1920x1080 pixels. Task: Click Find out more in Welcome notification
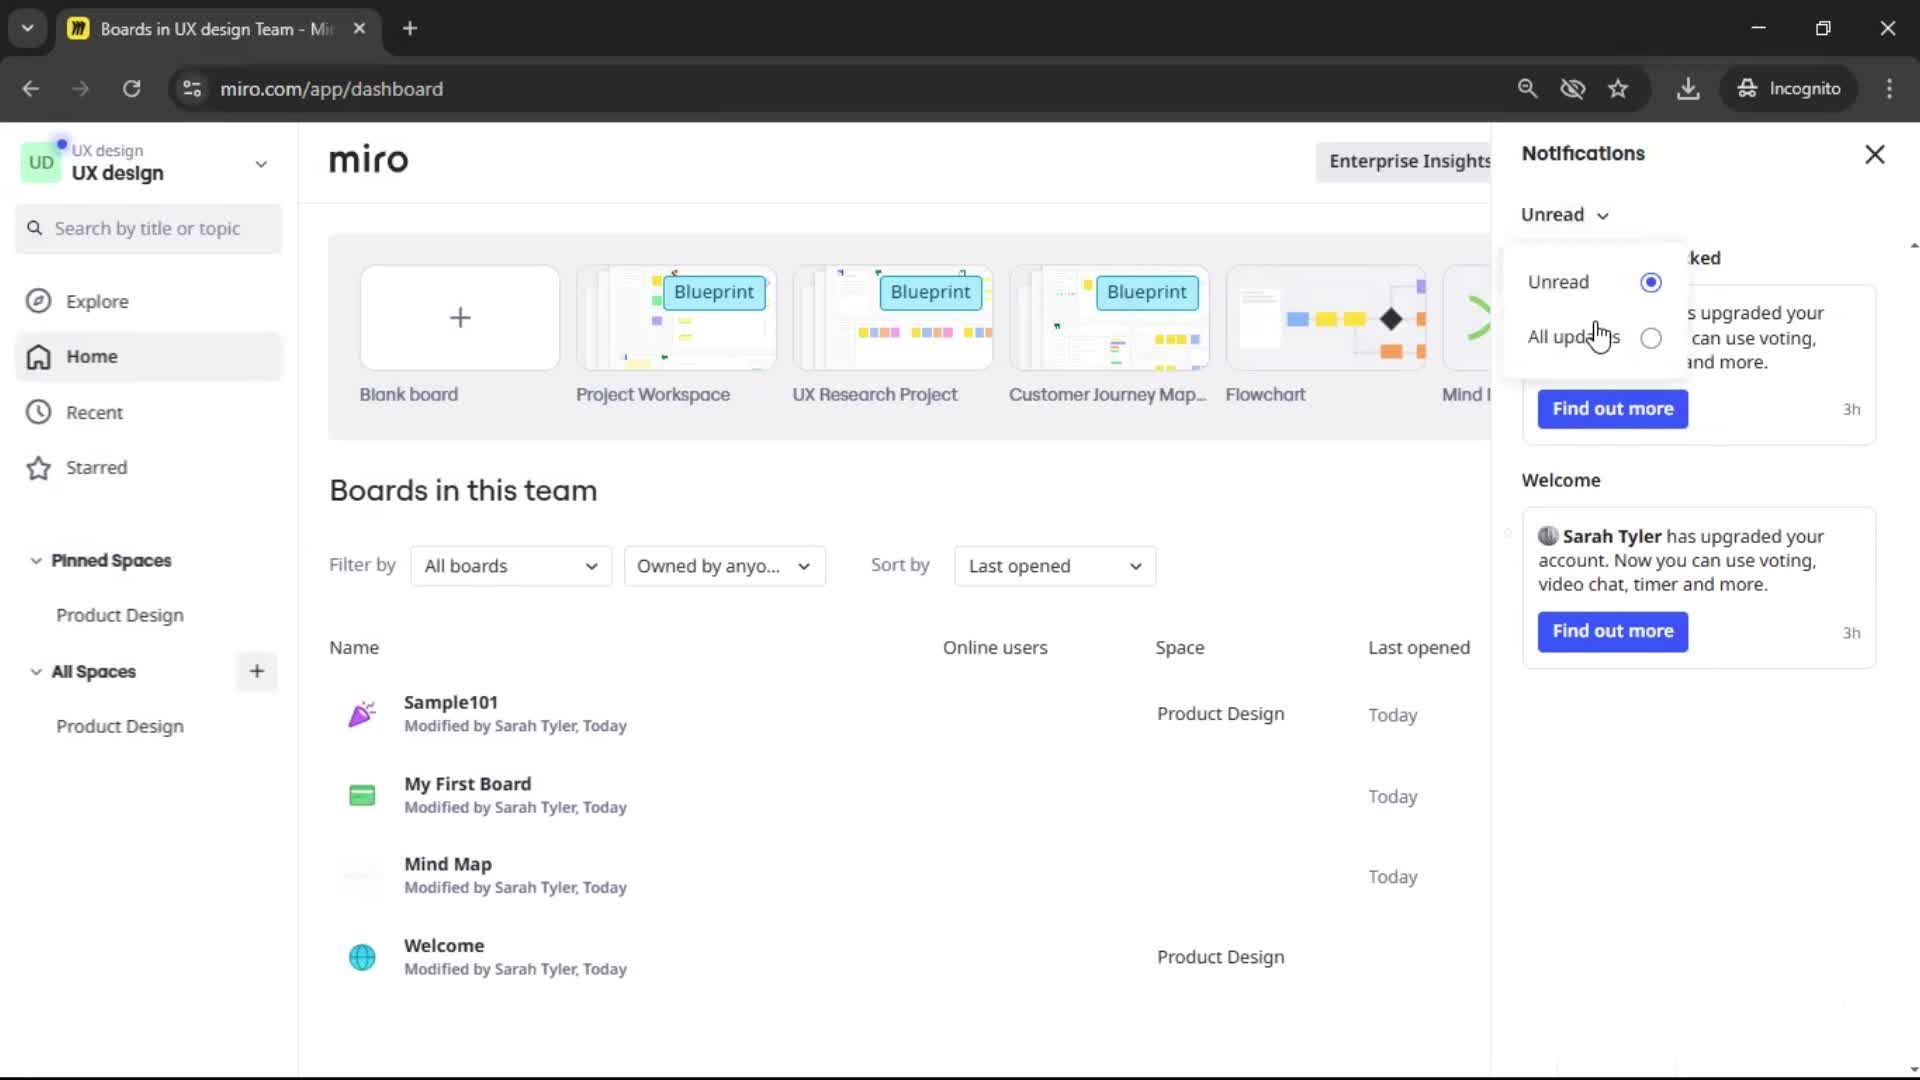tap(1612, 632)
